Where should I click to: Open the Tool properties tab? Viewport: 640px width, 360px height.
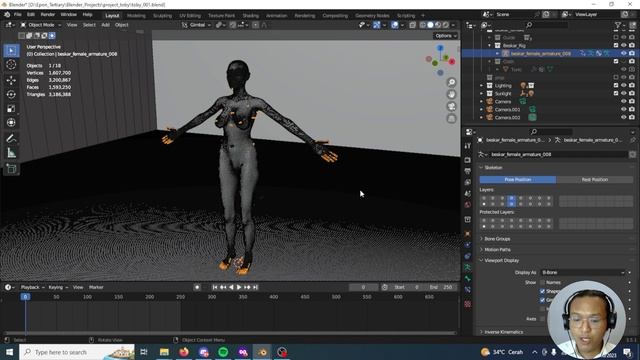(468, 146)
